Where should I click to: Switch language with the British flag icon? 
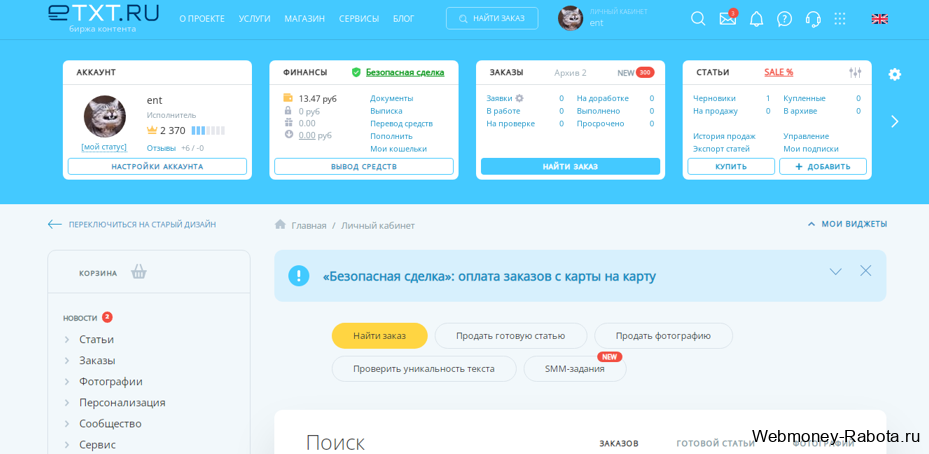click(x=879, y=19)
